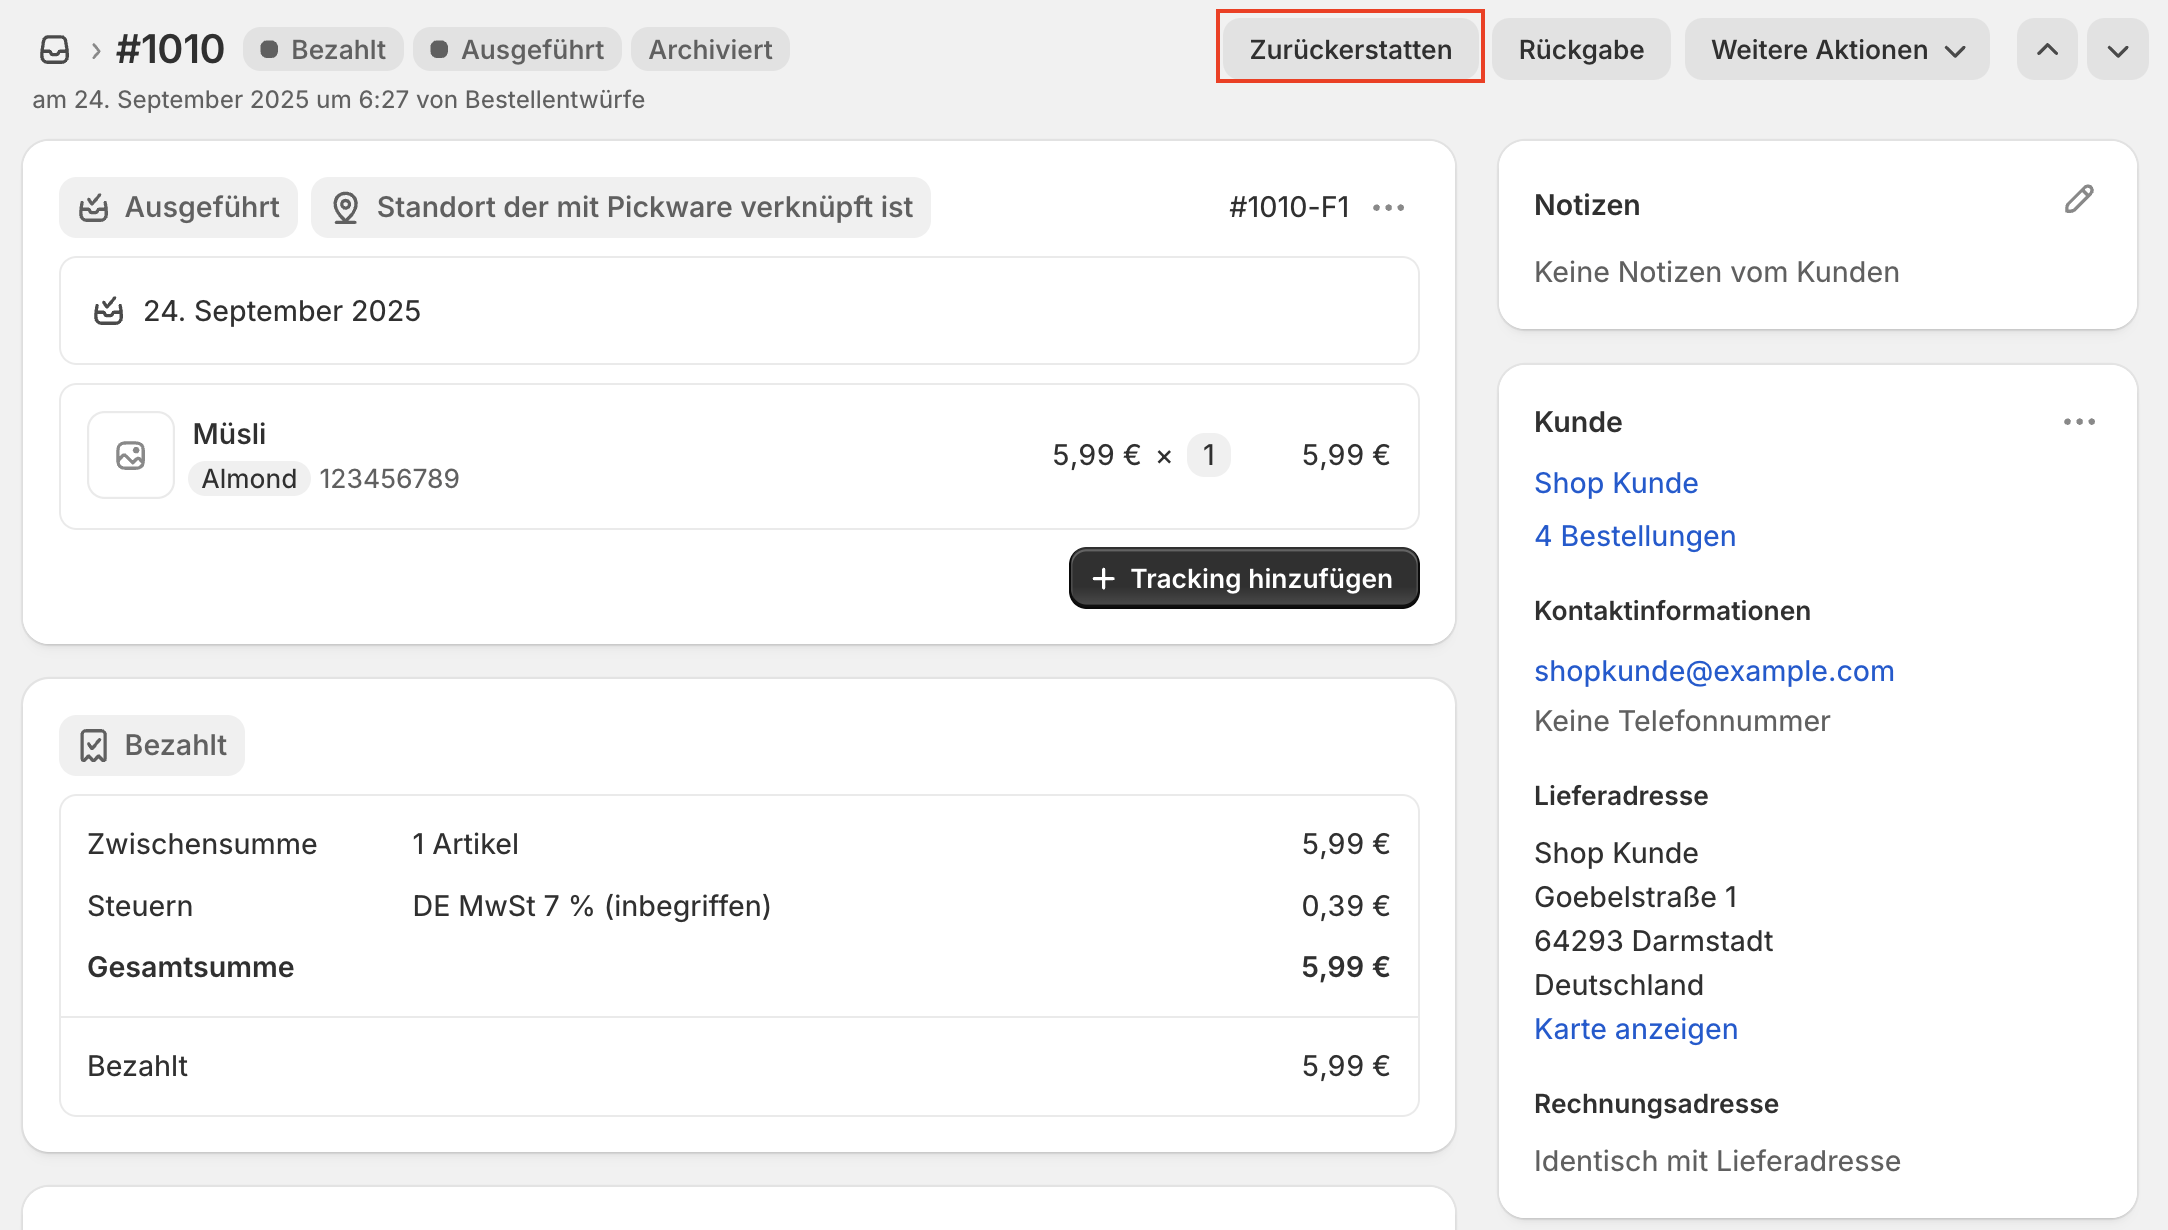Open the Shop Kunde customer profile
2168x1230 pixels.
click(1615, 483)
